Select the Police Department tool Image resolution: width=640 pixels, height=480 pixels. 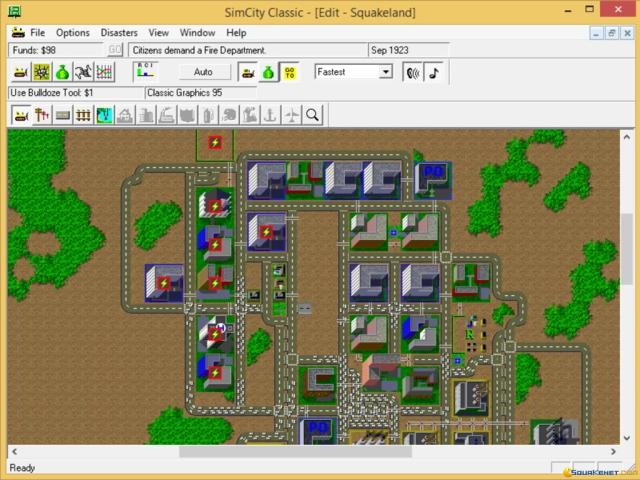tap(187, 115)
